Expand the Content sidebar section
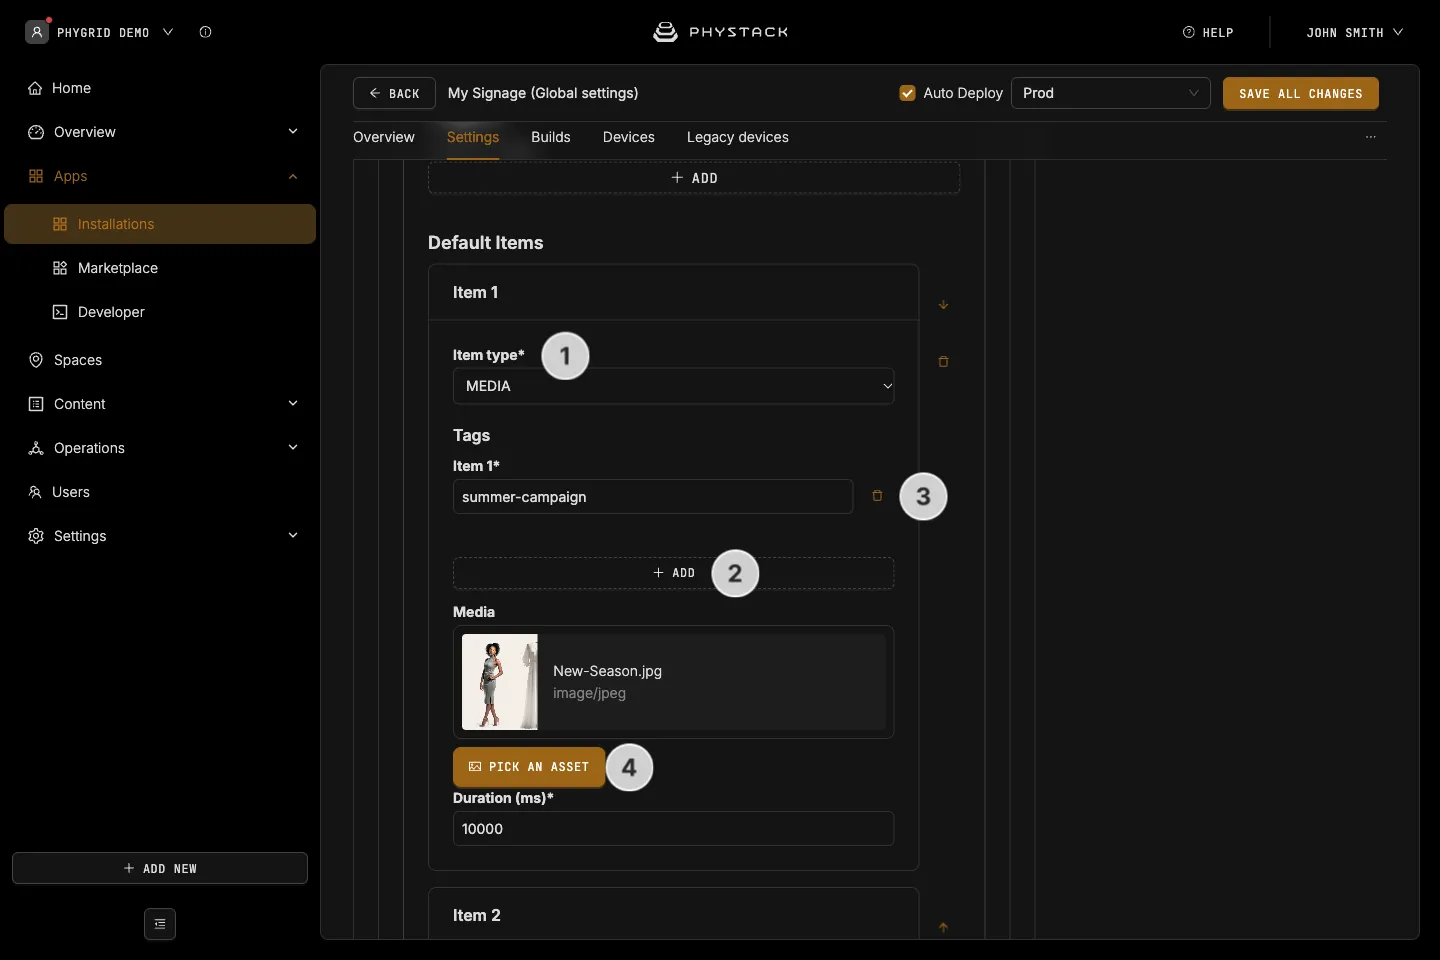This screenshot has height=960, width=1440. tap(293, 404)
